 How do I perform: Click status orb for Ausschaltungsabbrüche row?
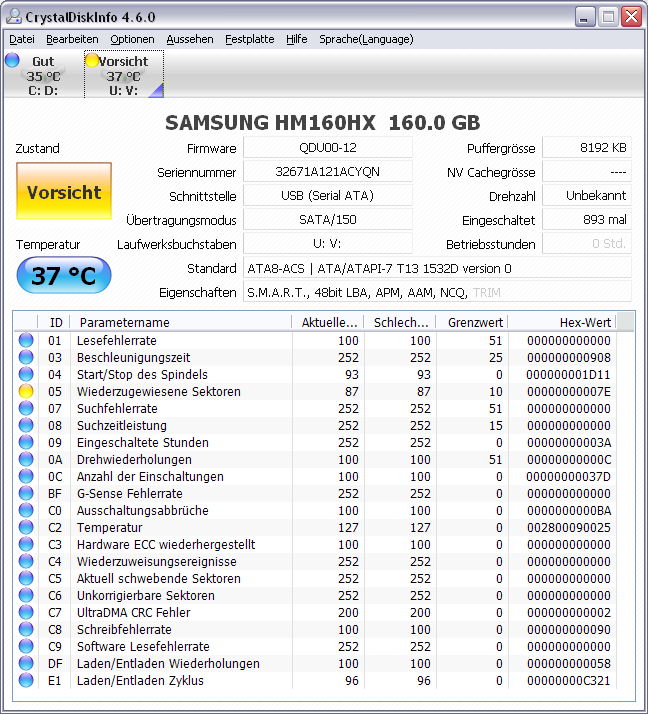tap(26, 510)
